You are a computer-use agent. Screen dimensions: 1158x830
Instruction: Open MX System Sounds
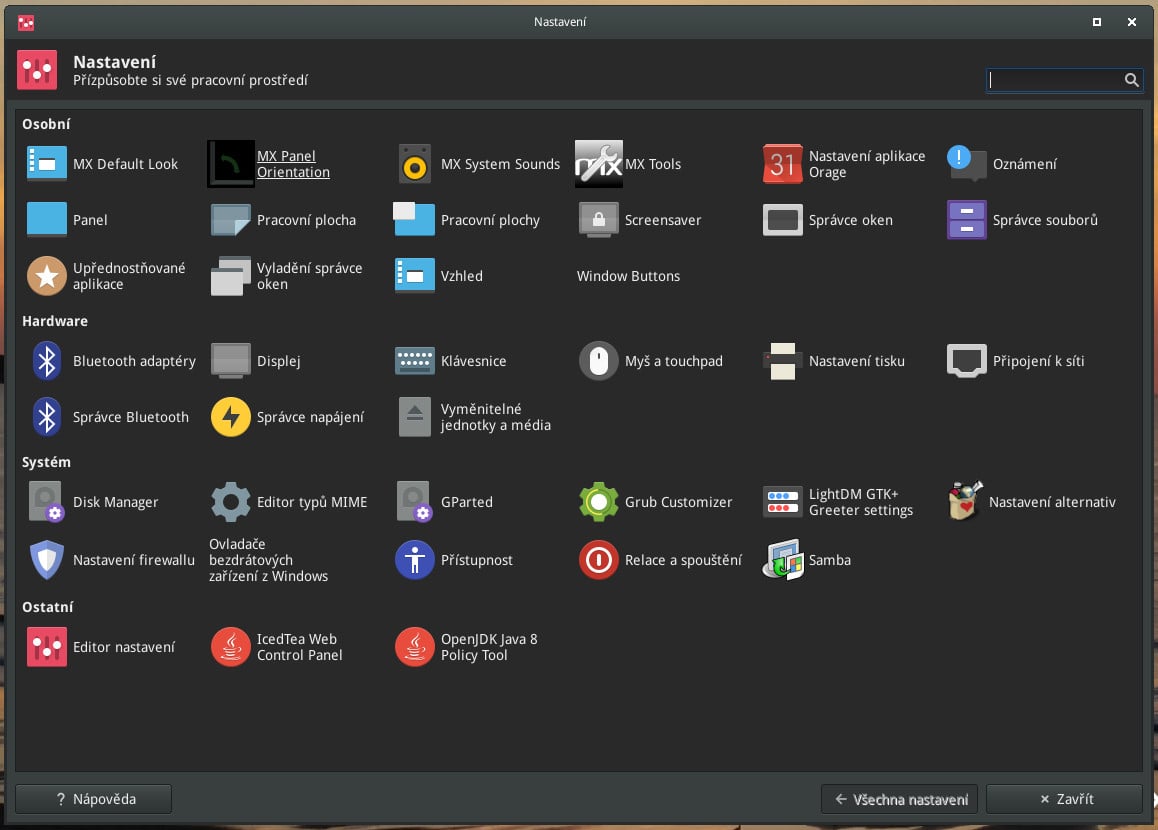click(415, 164)
